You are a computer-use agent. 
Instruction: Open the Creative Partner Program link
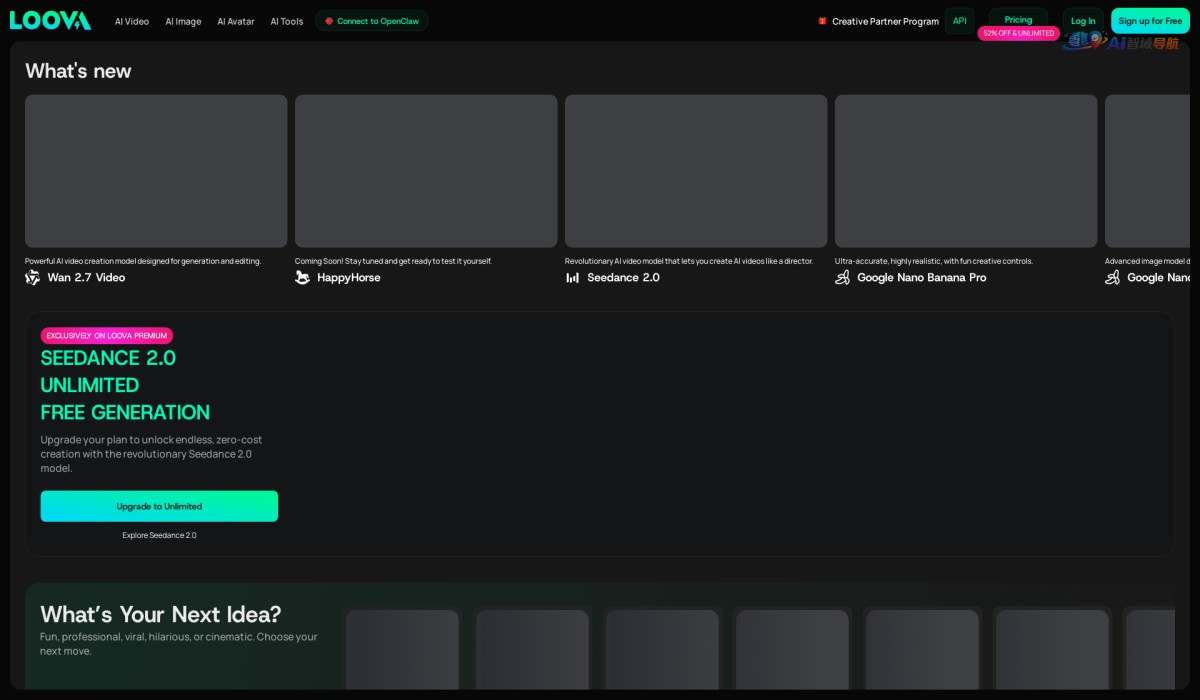coord(885,21)
